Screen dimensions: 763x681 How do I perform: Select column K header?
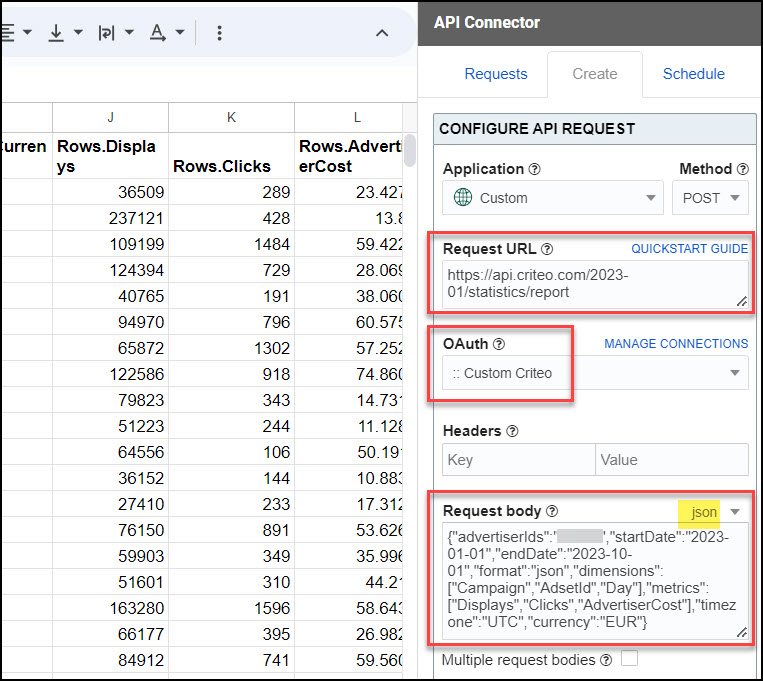[x=231, y=117]
